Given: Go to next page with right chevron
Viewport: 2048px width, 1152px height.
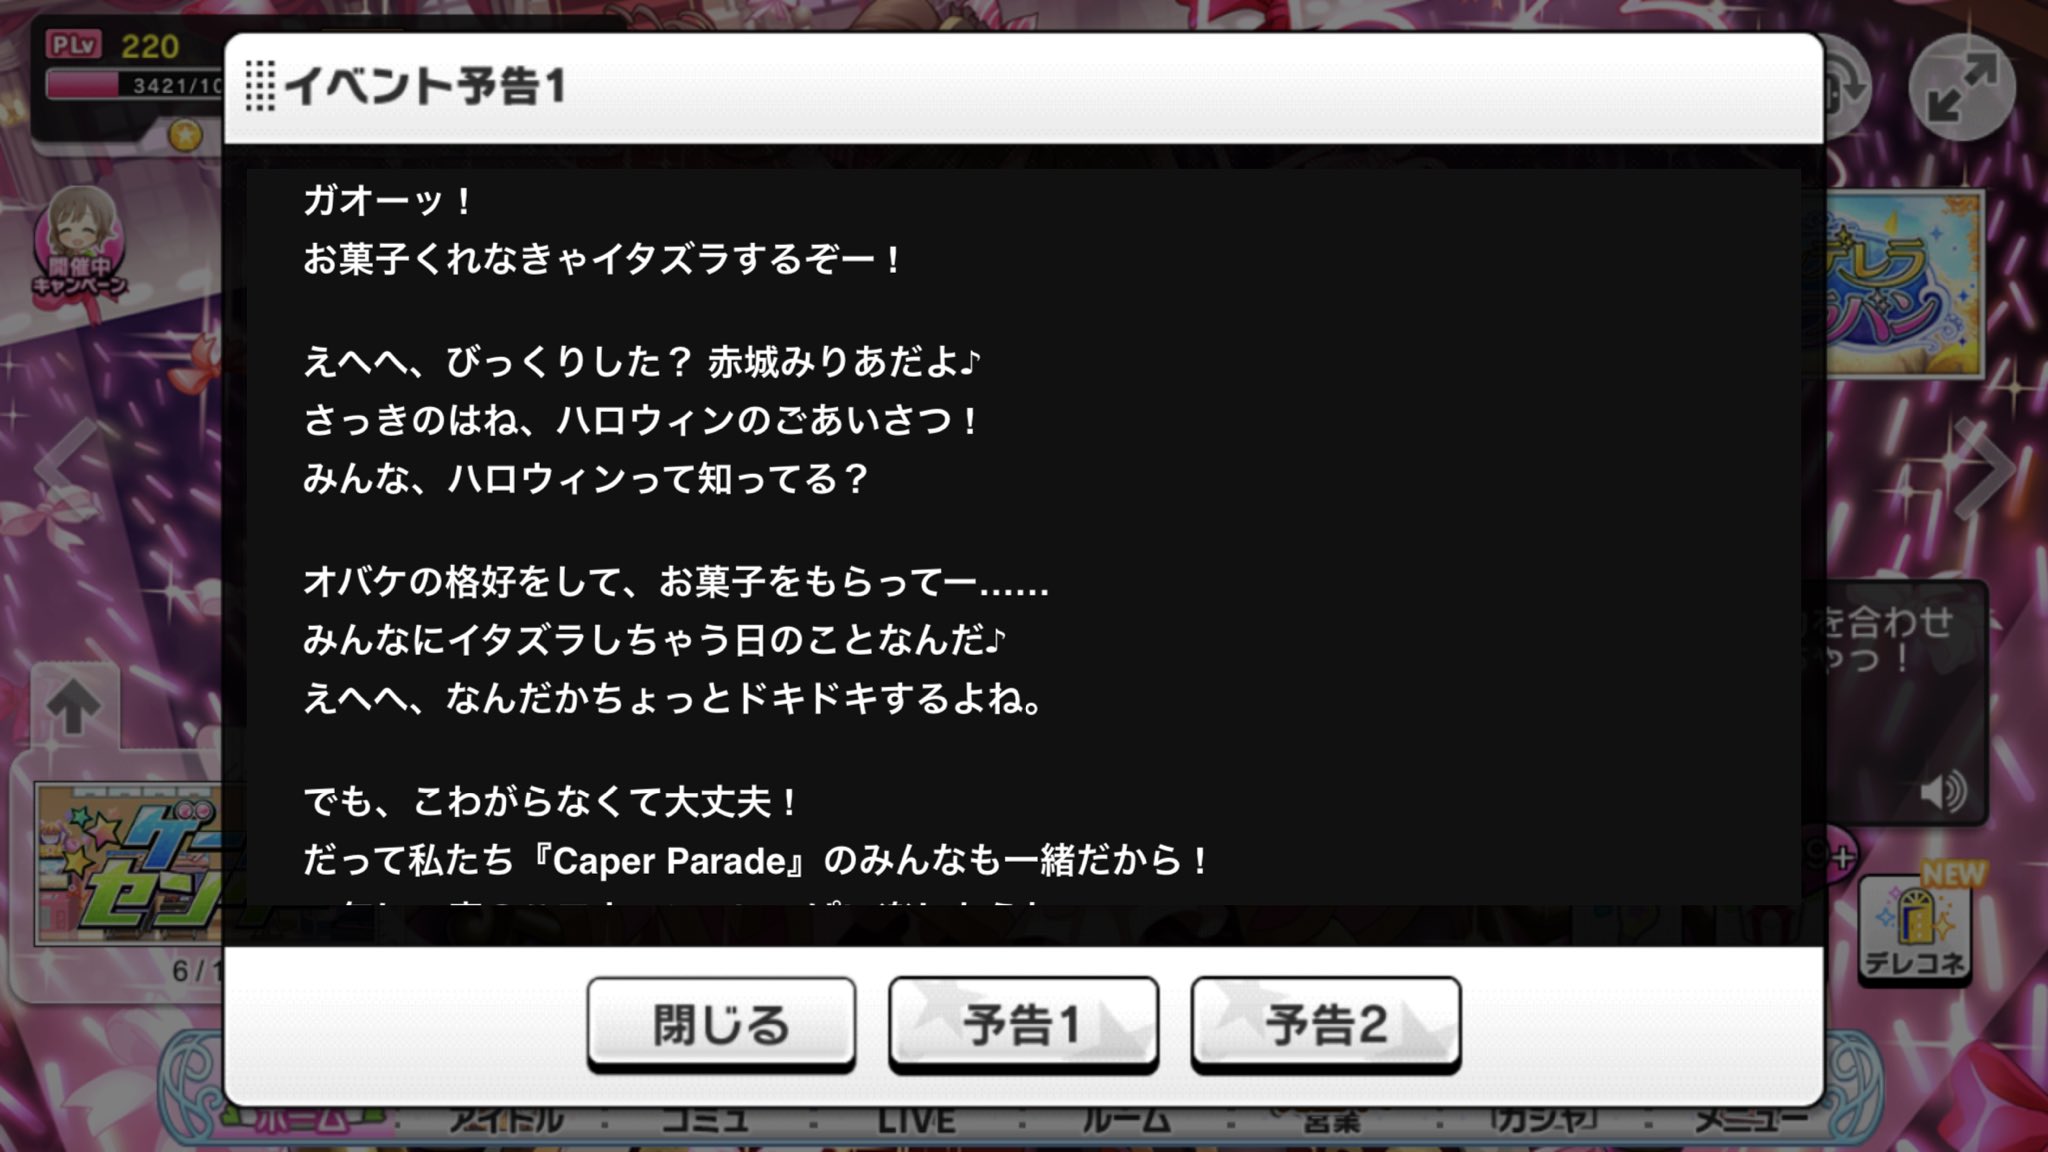Looking at the screenshot, I should click(1985, 467).
